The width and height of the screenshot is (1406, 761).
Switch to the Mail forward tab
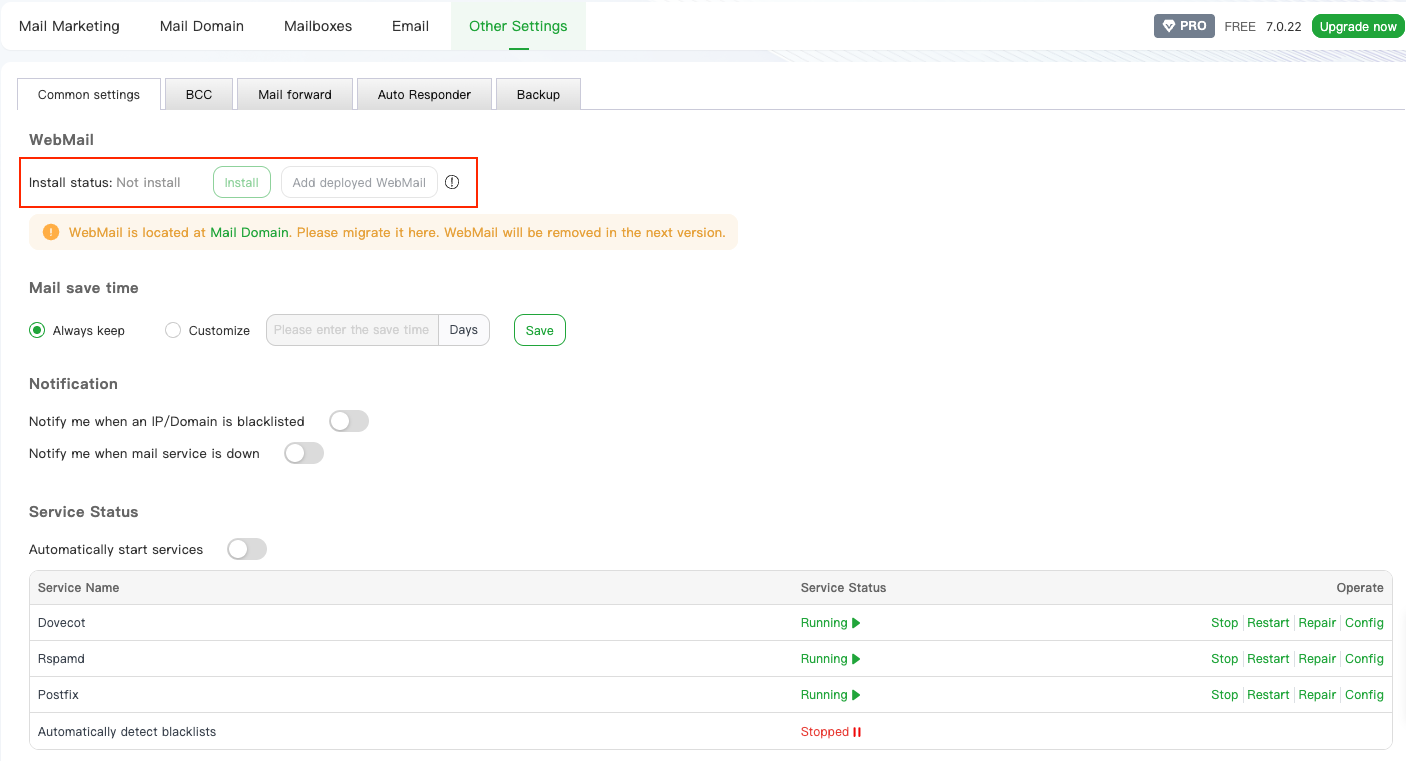click(x=295, y=95)
